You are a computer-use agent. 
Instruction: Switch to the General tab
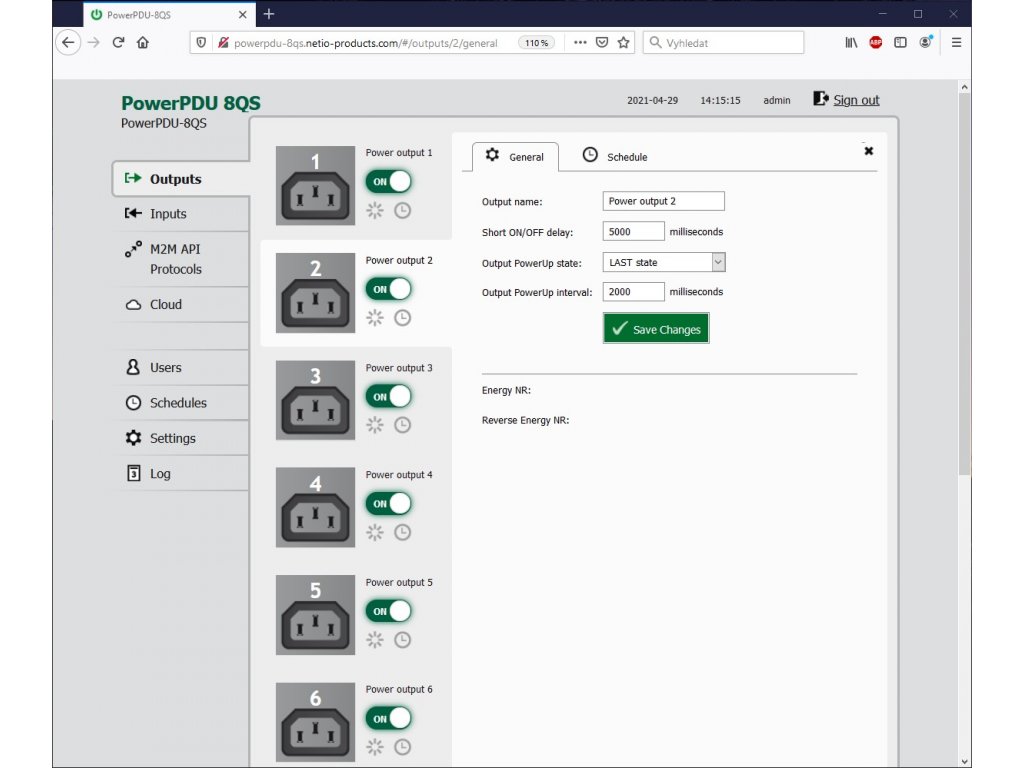pyautogui.click(x=515, y=157)
